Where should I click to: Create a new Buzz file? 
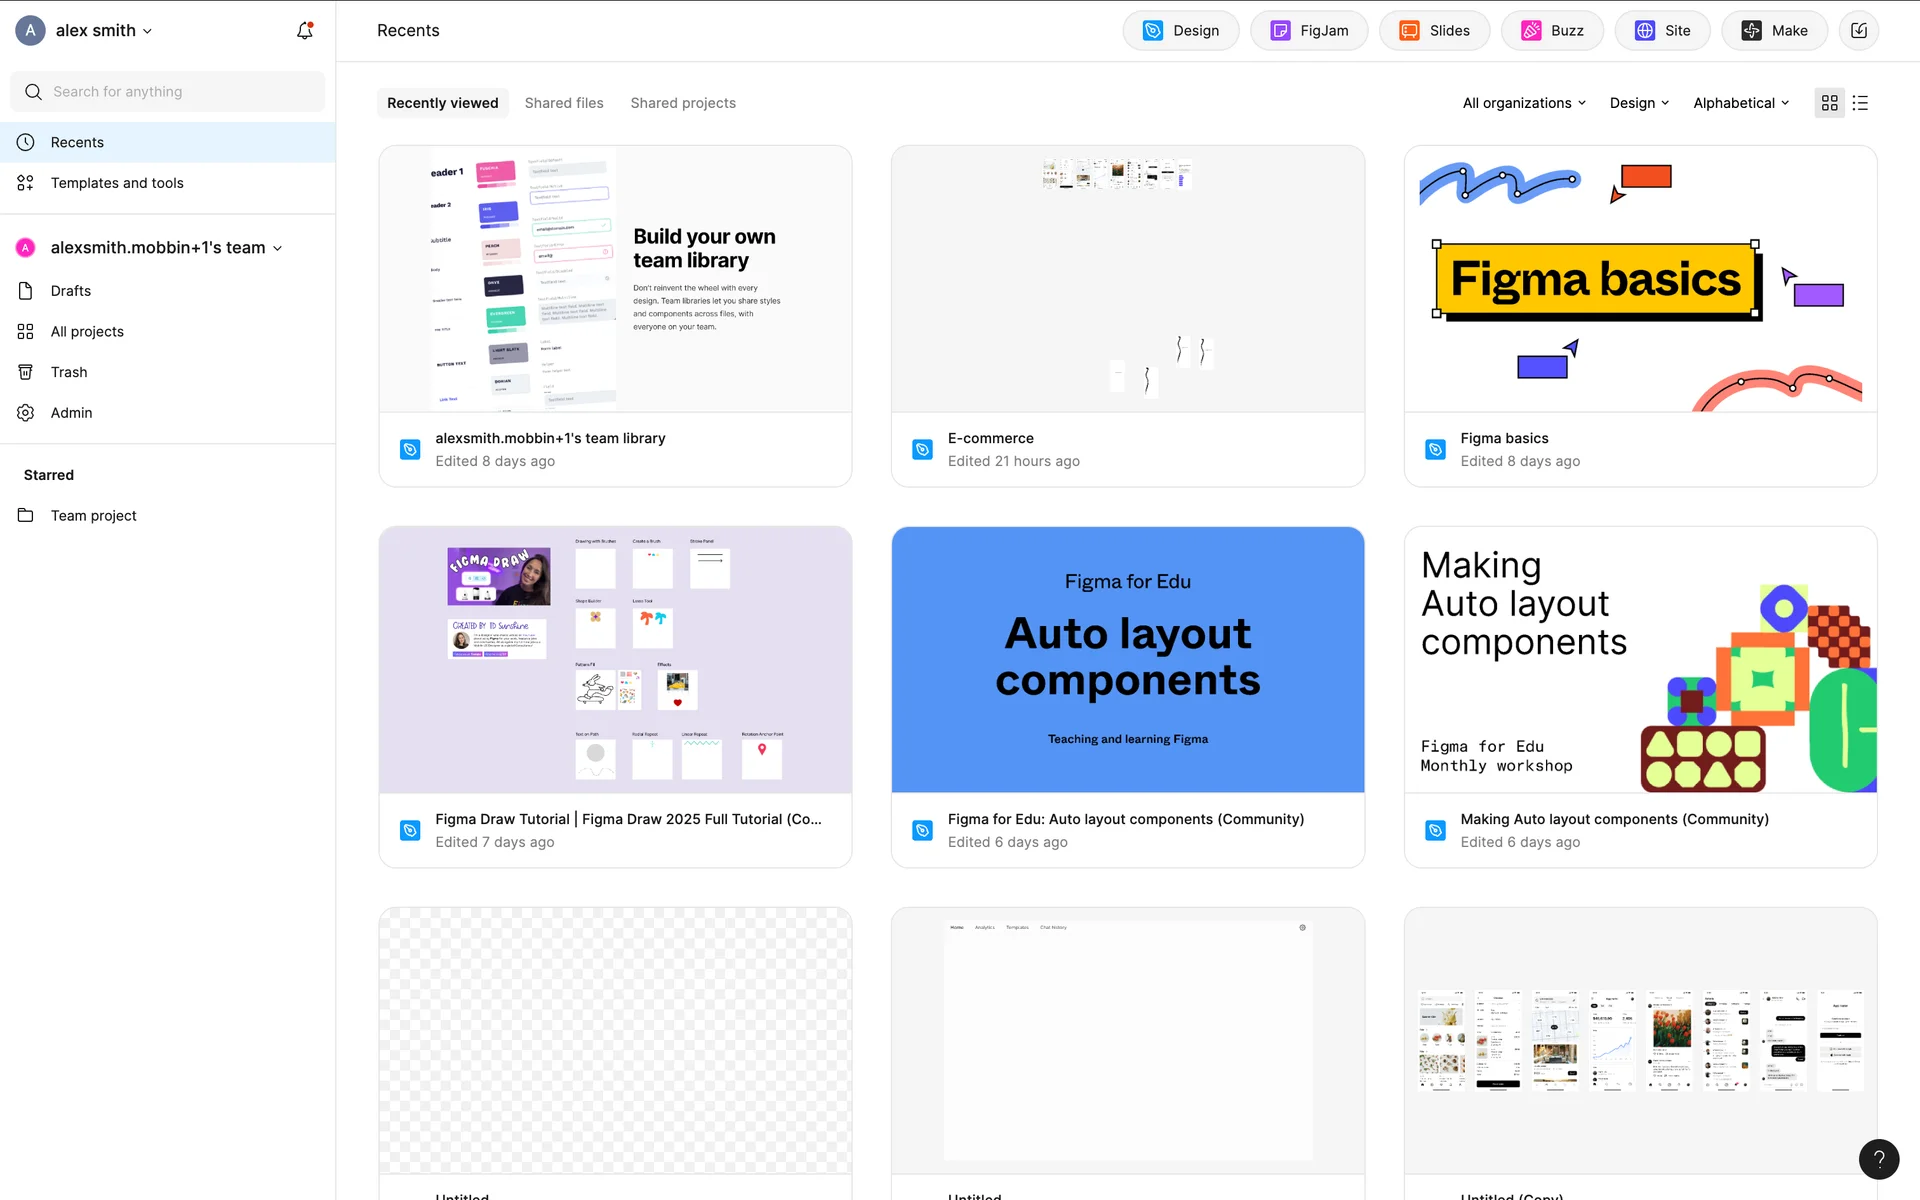point(1552,31)
